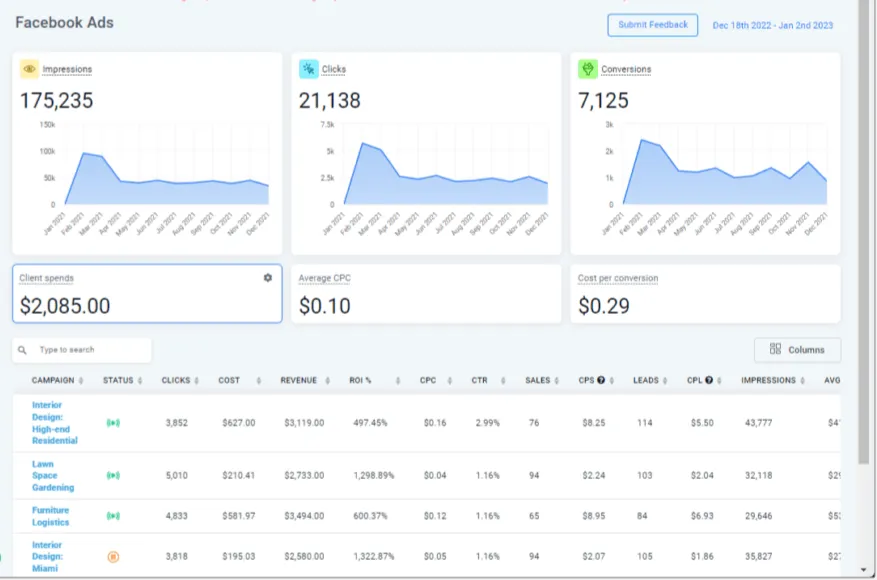Click the 7,125 conversions total
Screen dimensions: 877x580
[603, 101]
